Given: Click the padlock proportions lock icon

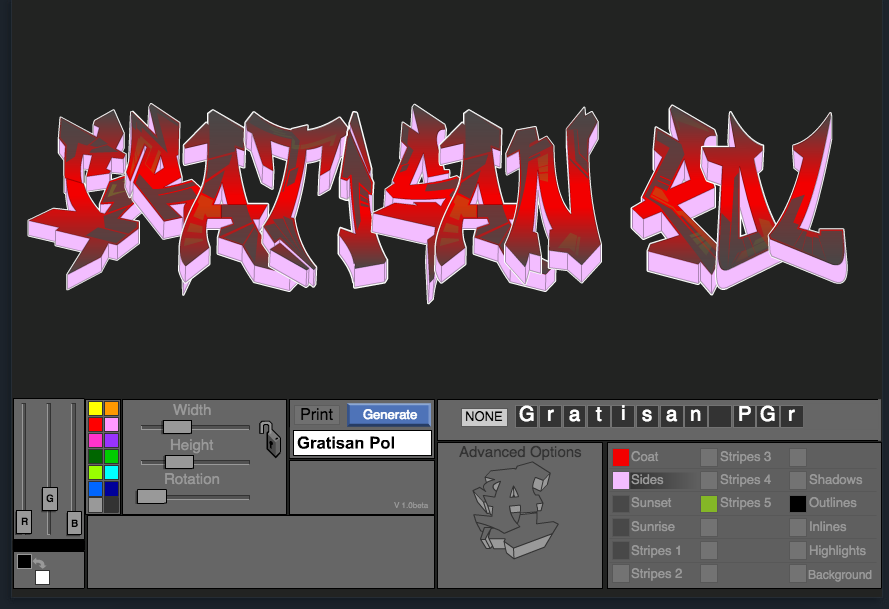Looking at the screenshot, I should (x=268, y=440).
